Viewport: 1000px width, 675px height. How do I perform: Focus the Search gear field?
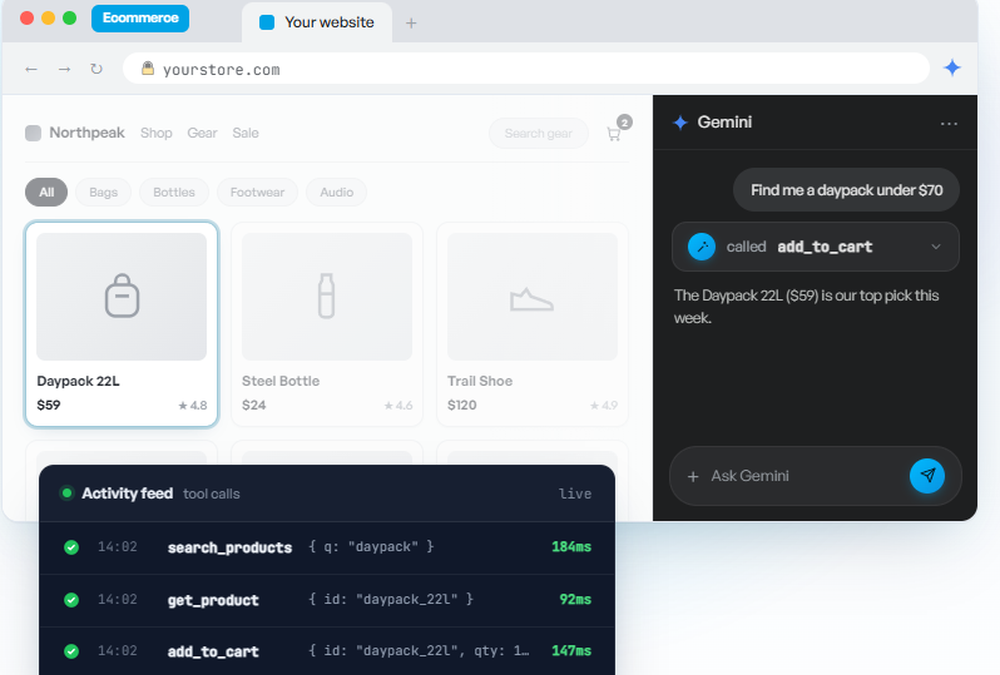tap(538, 133)
